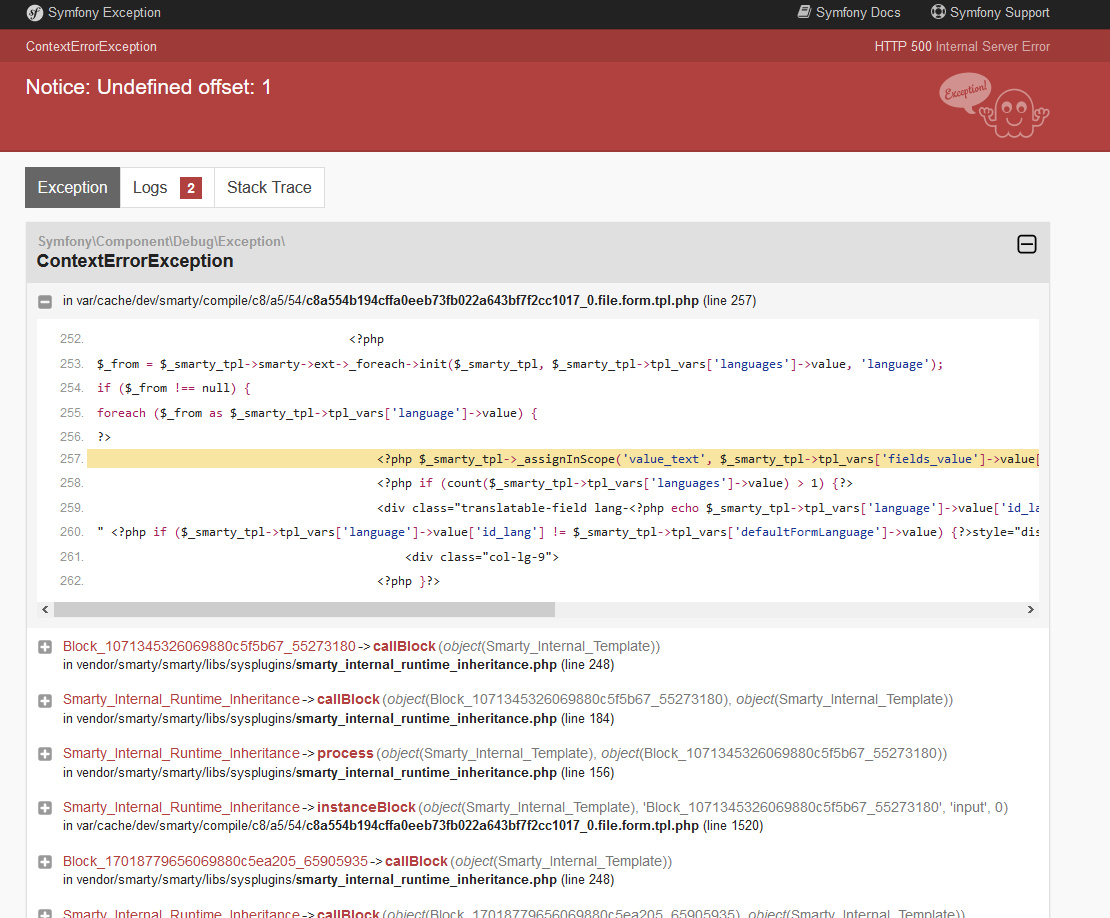Click the ContextErrorException breadcrumb in red bar
Image resolution: width=1110 pixels, height=918 pixels.
[91, 47]
